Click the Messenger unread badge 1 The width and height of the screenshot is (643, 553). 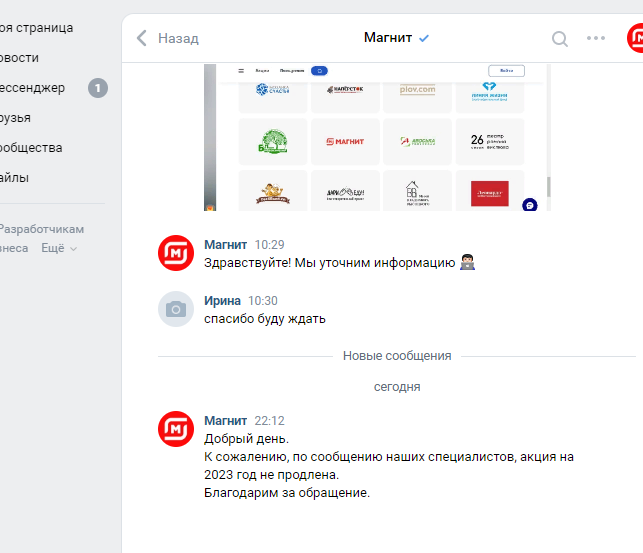point(98,88)
